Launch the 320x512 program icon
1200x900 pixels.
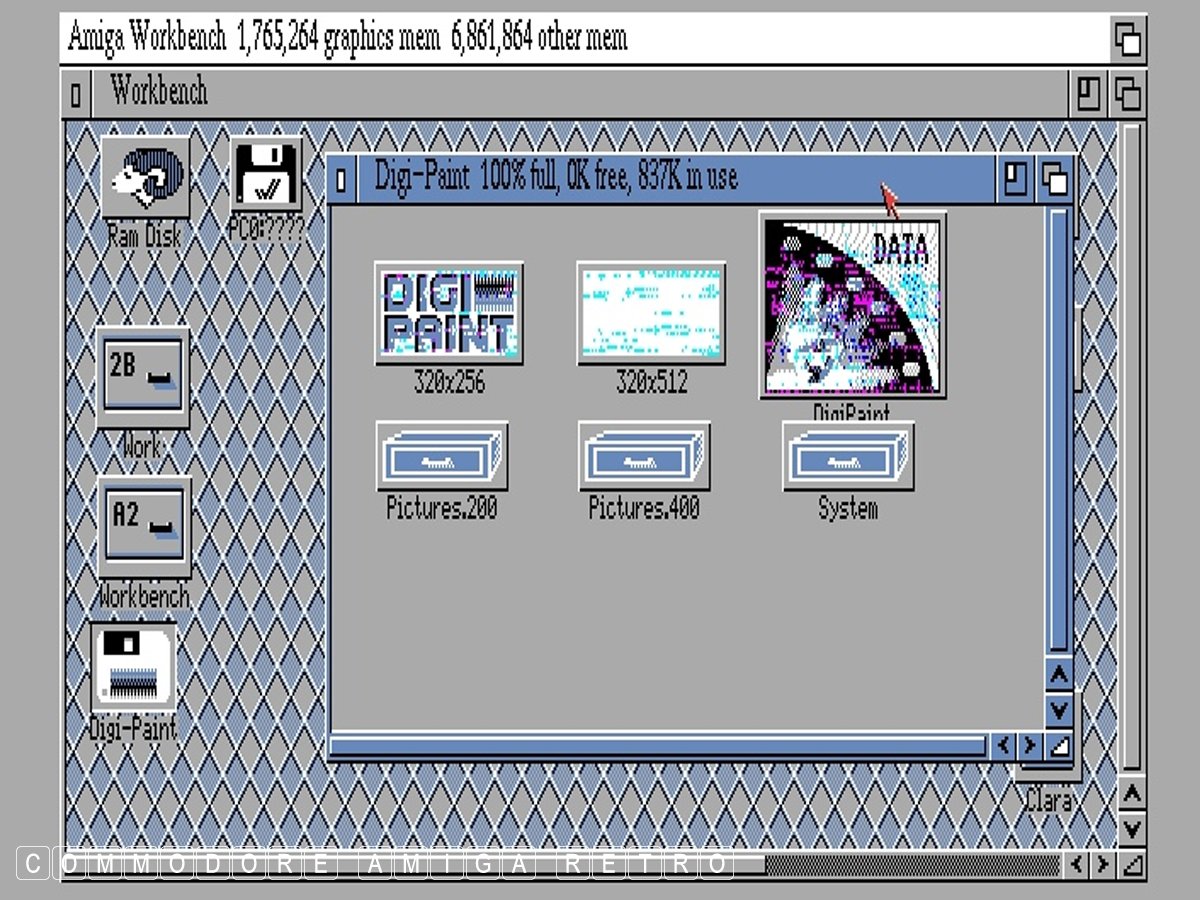pos(651,313)
